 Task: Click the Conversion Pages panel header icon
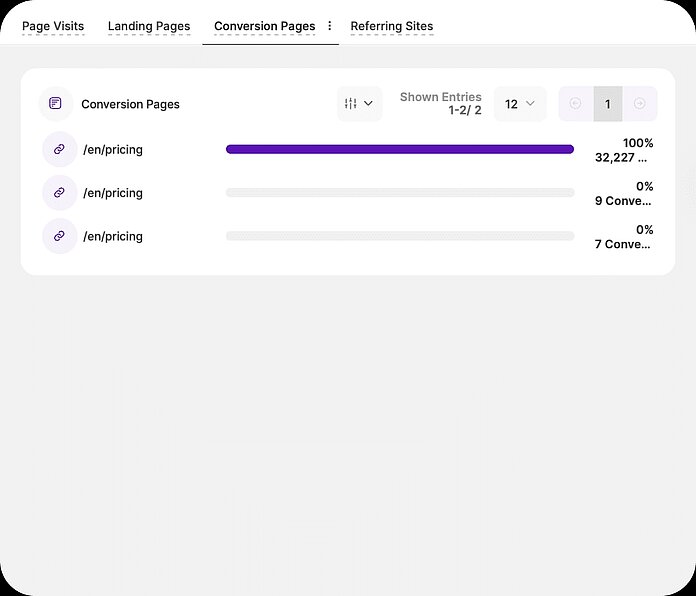click(56, 104)
